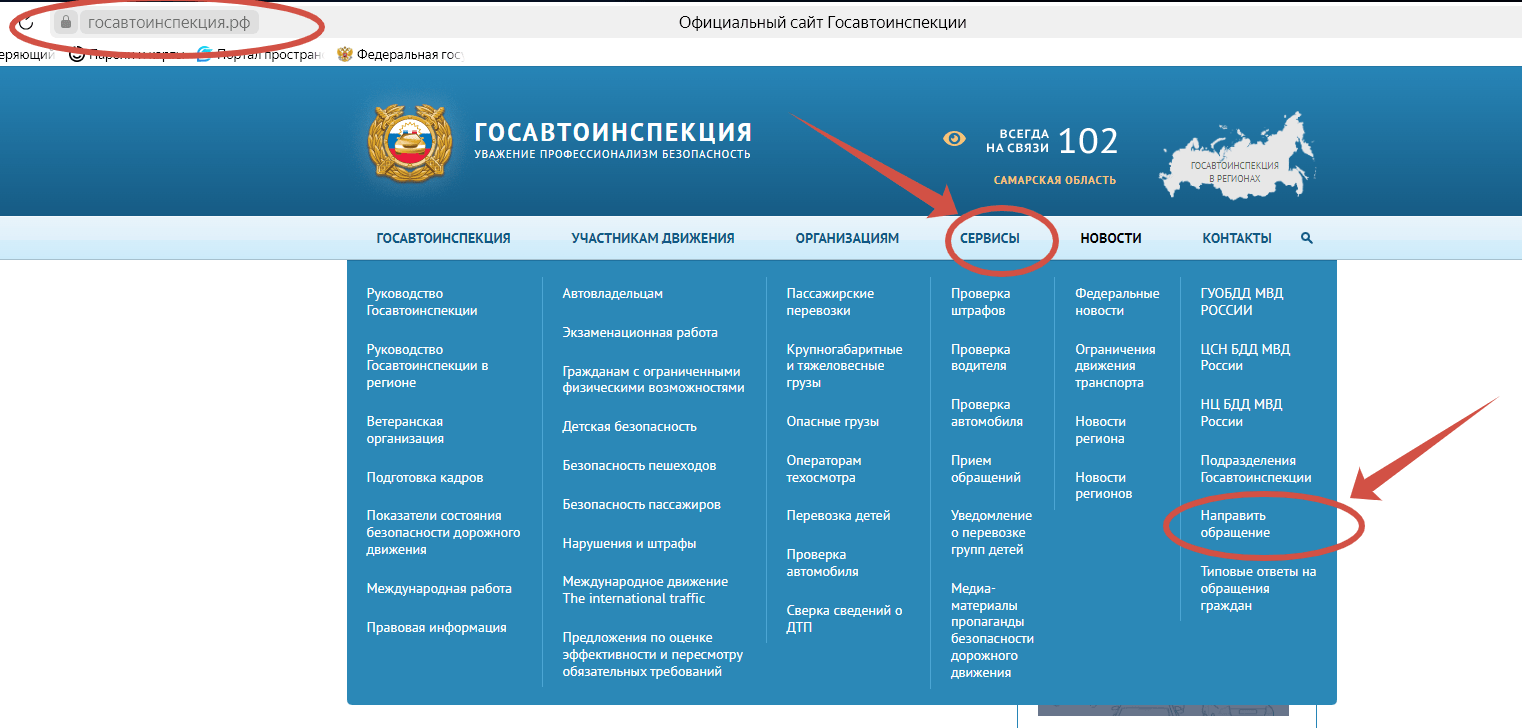Open the КОНТАКТЫ menu

pyautogui.click(x=1237, y=238)
